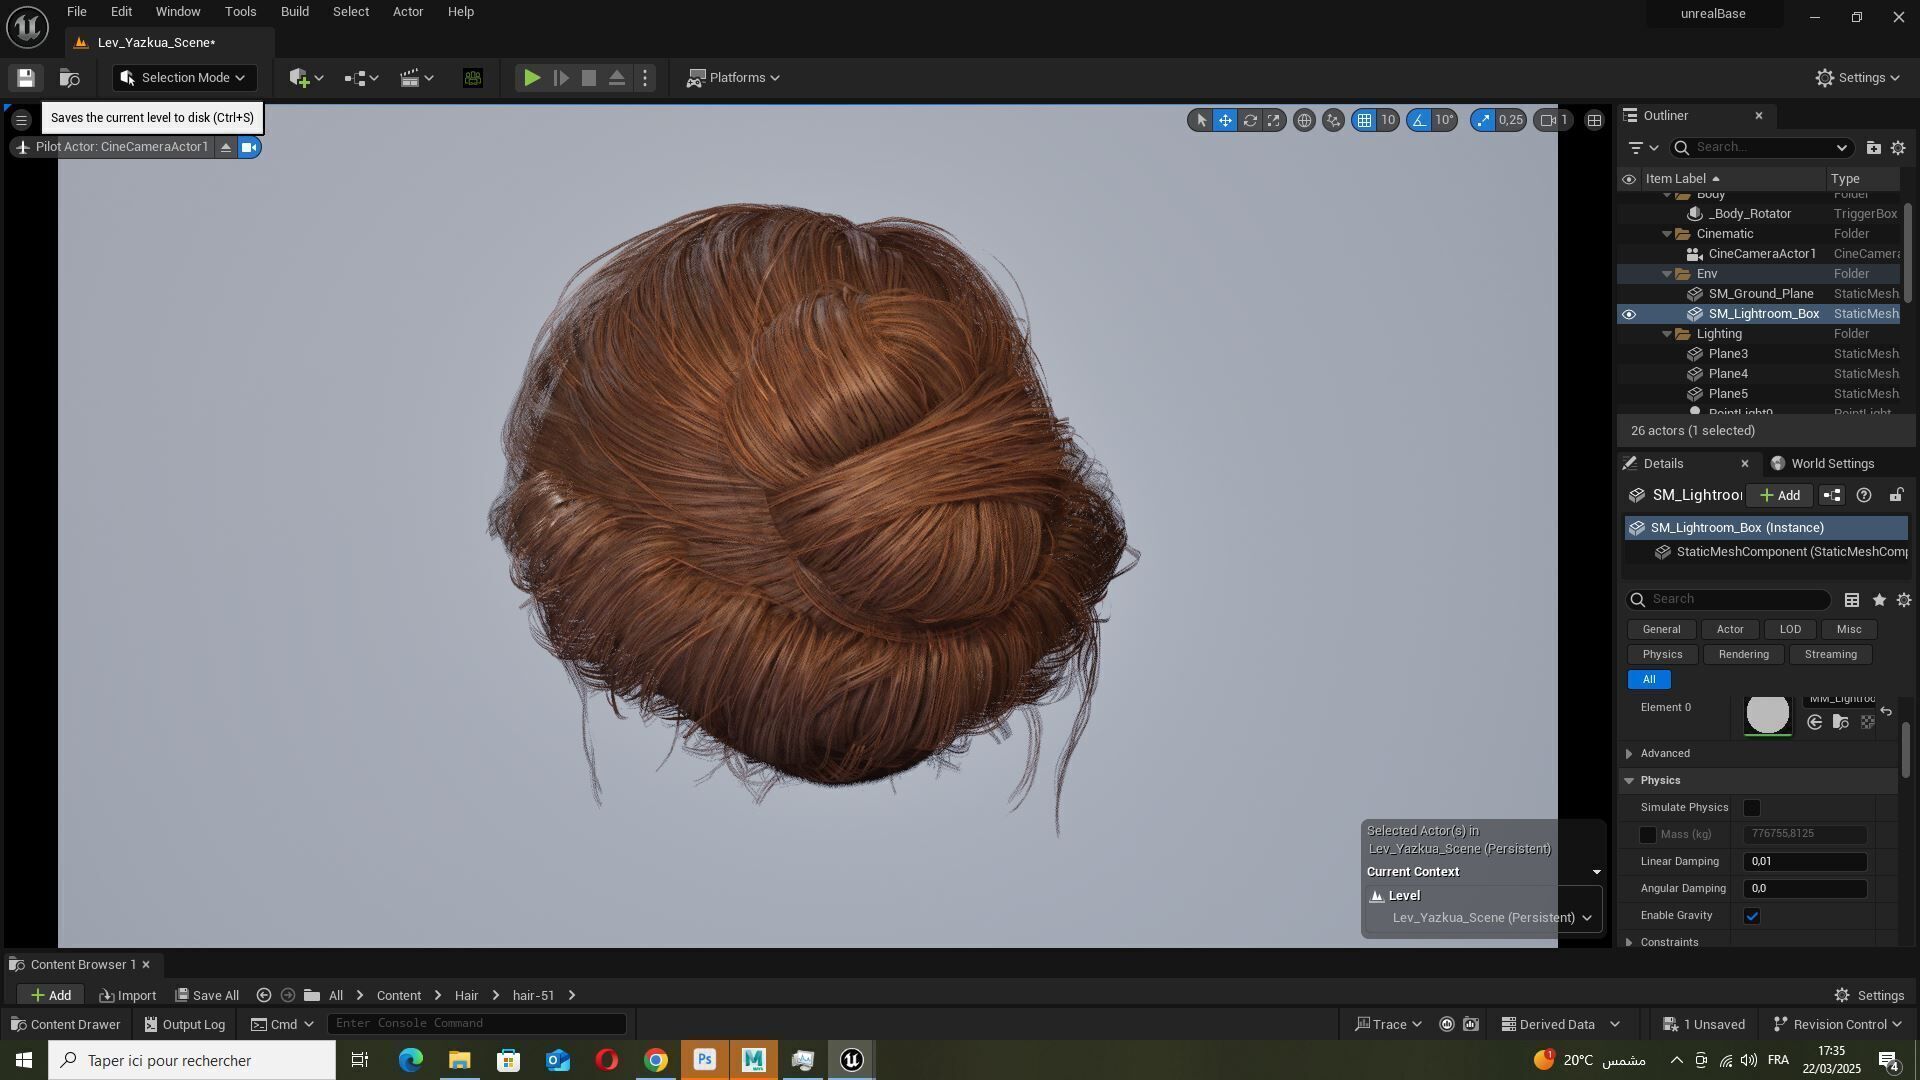Toggle visibility eye for SM_Lightroom_Box
The width and height of the screenshot is (1920, 1080).
point(1629,315)
